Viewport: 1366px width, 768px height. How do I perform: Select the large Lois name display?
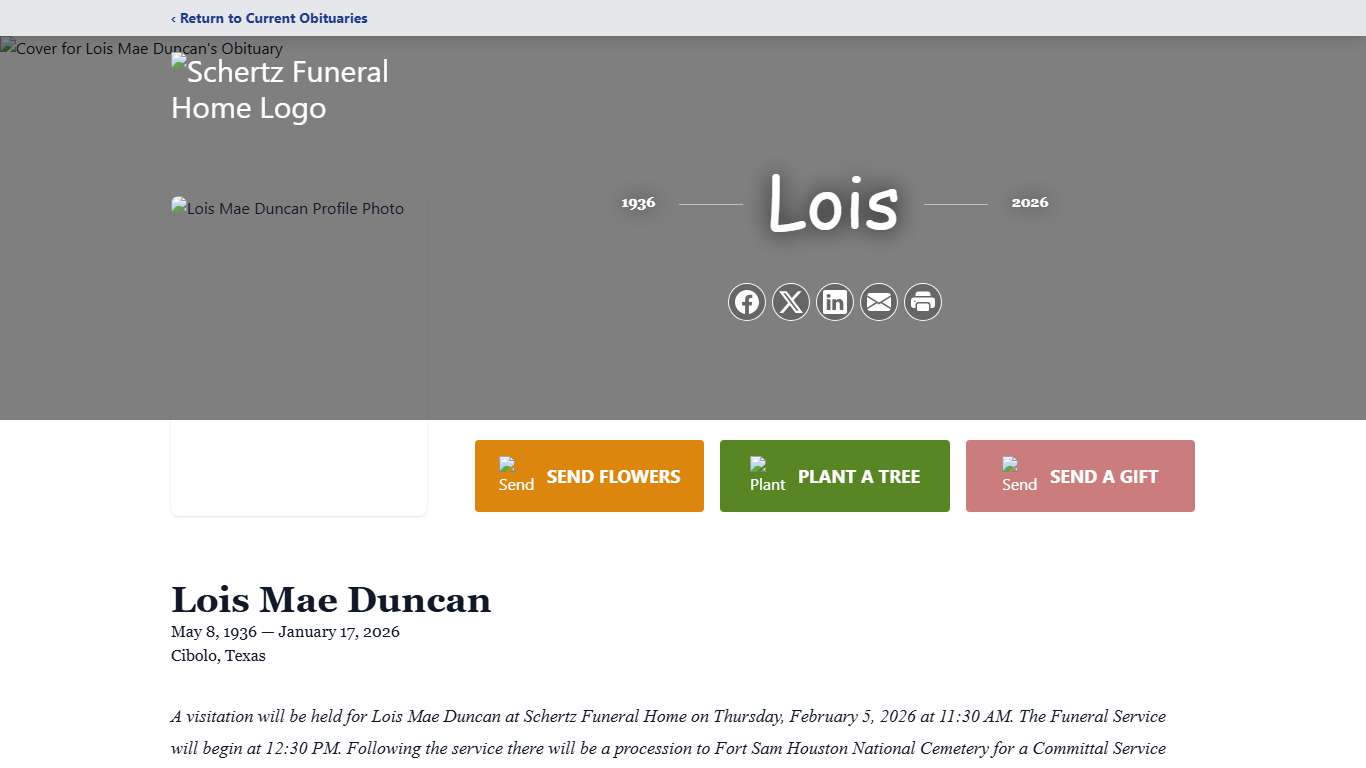(833, 203)
